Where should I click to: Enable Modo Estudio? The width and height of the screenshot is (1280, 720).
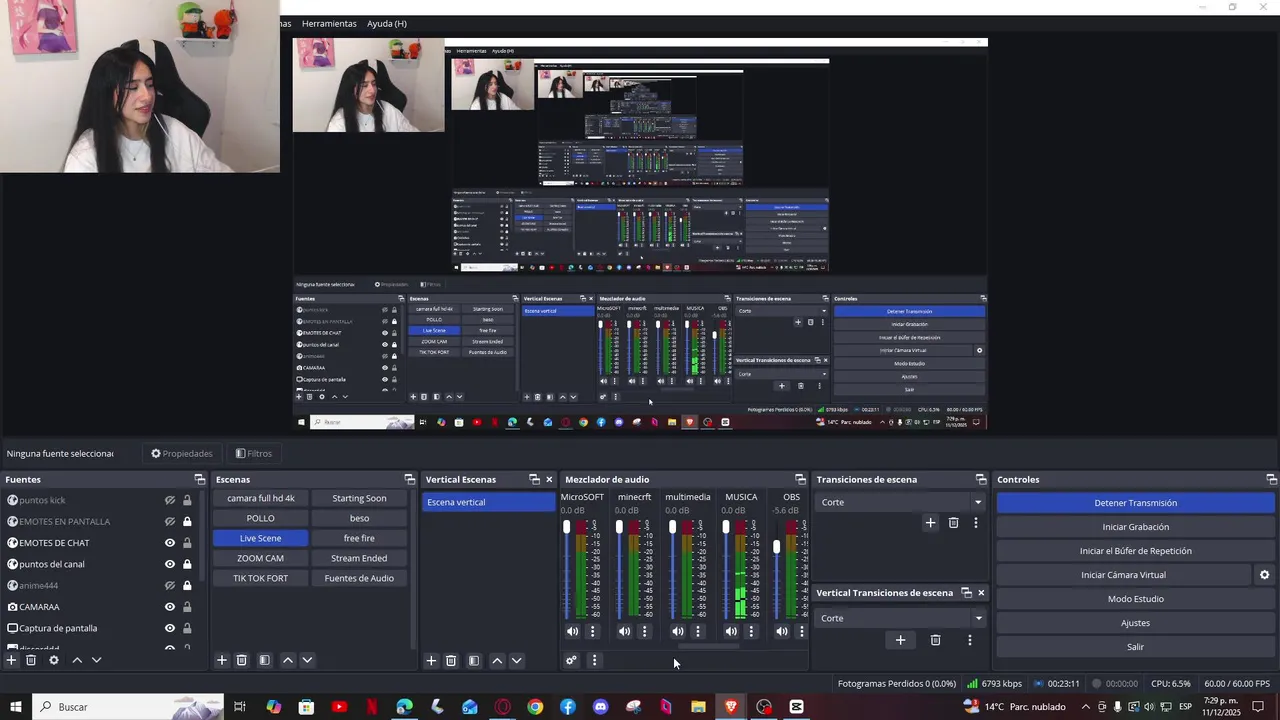(1135, 599)
